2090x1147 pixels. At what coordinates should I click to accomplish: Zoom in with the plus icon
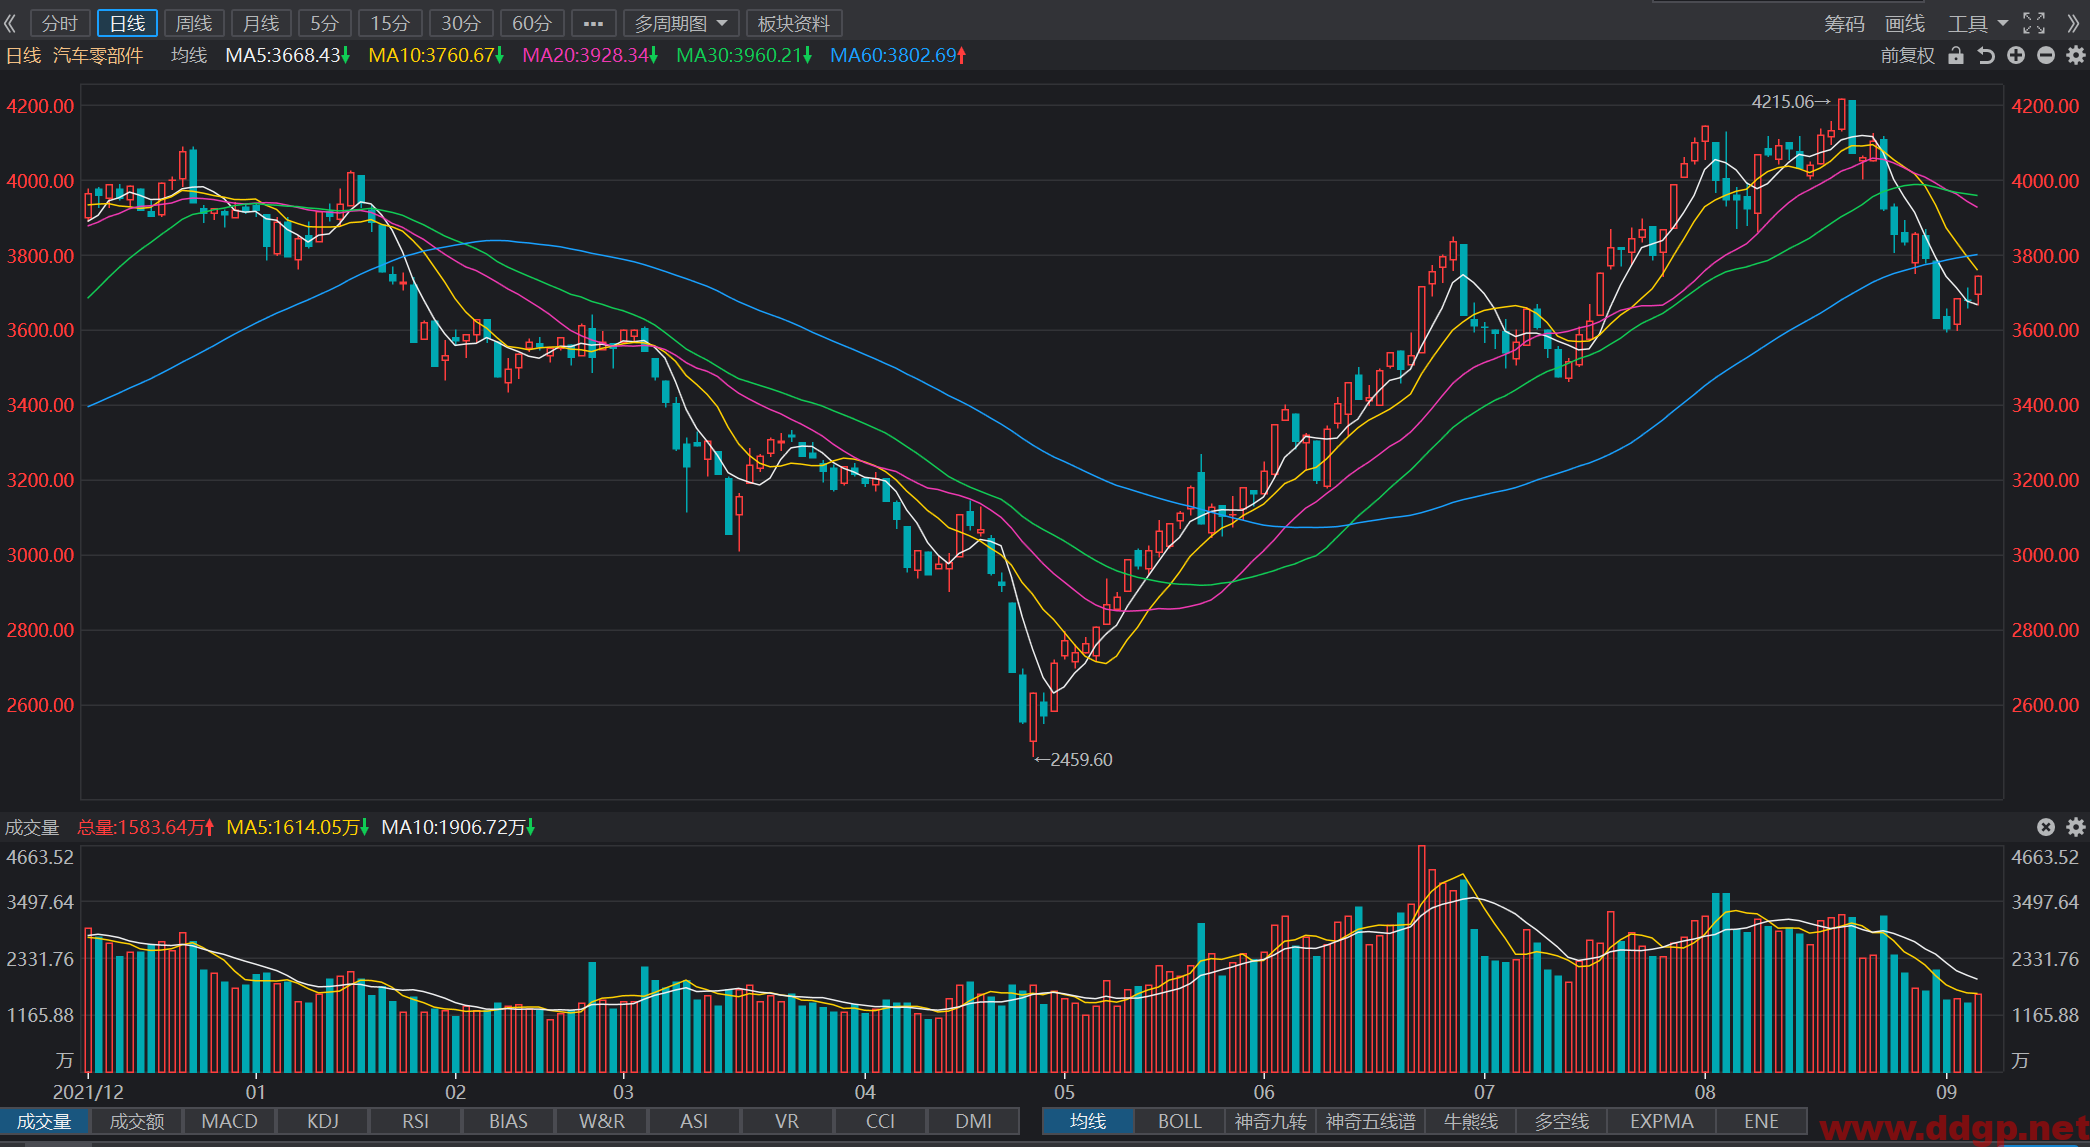[2016, 56]
